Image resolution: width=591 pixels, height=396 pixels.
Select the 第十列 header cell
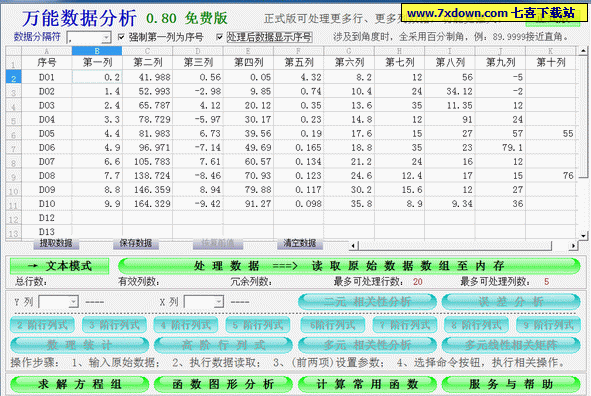(551, 63)
